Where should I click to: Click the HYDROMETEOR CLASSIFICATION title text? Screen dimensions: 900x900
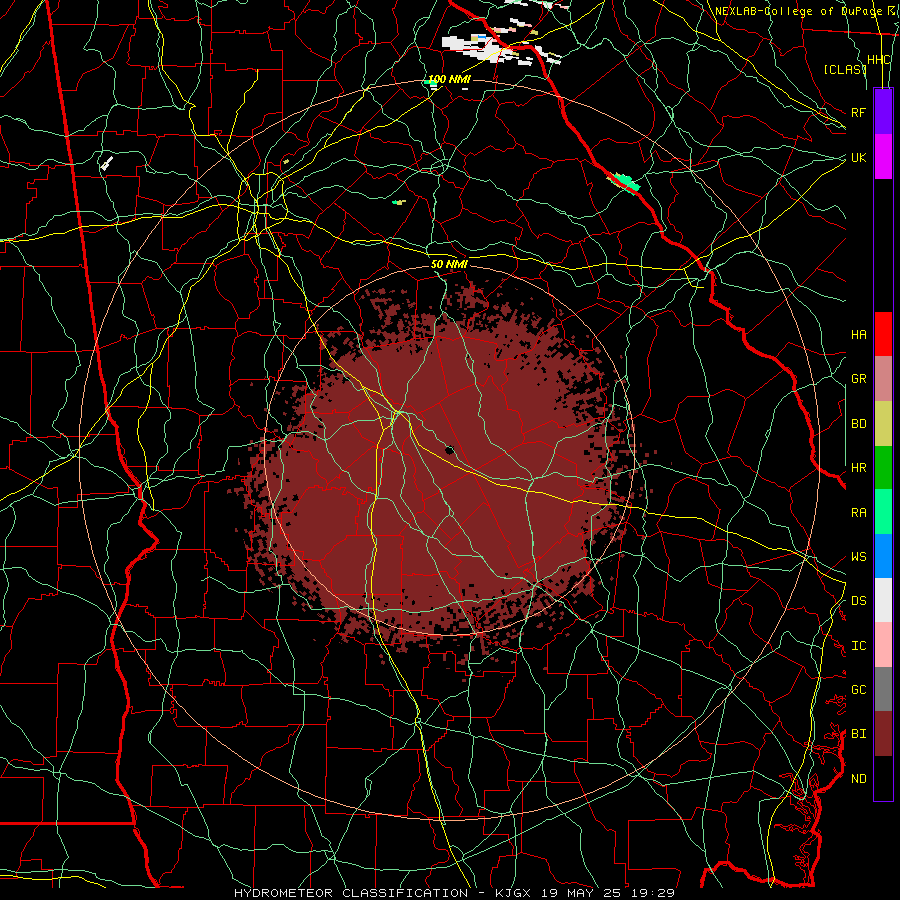(x=351, y=893)
